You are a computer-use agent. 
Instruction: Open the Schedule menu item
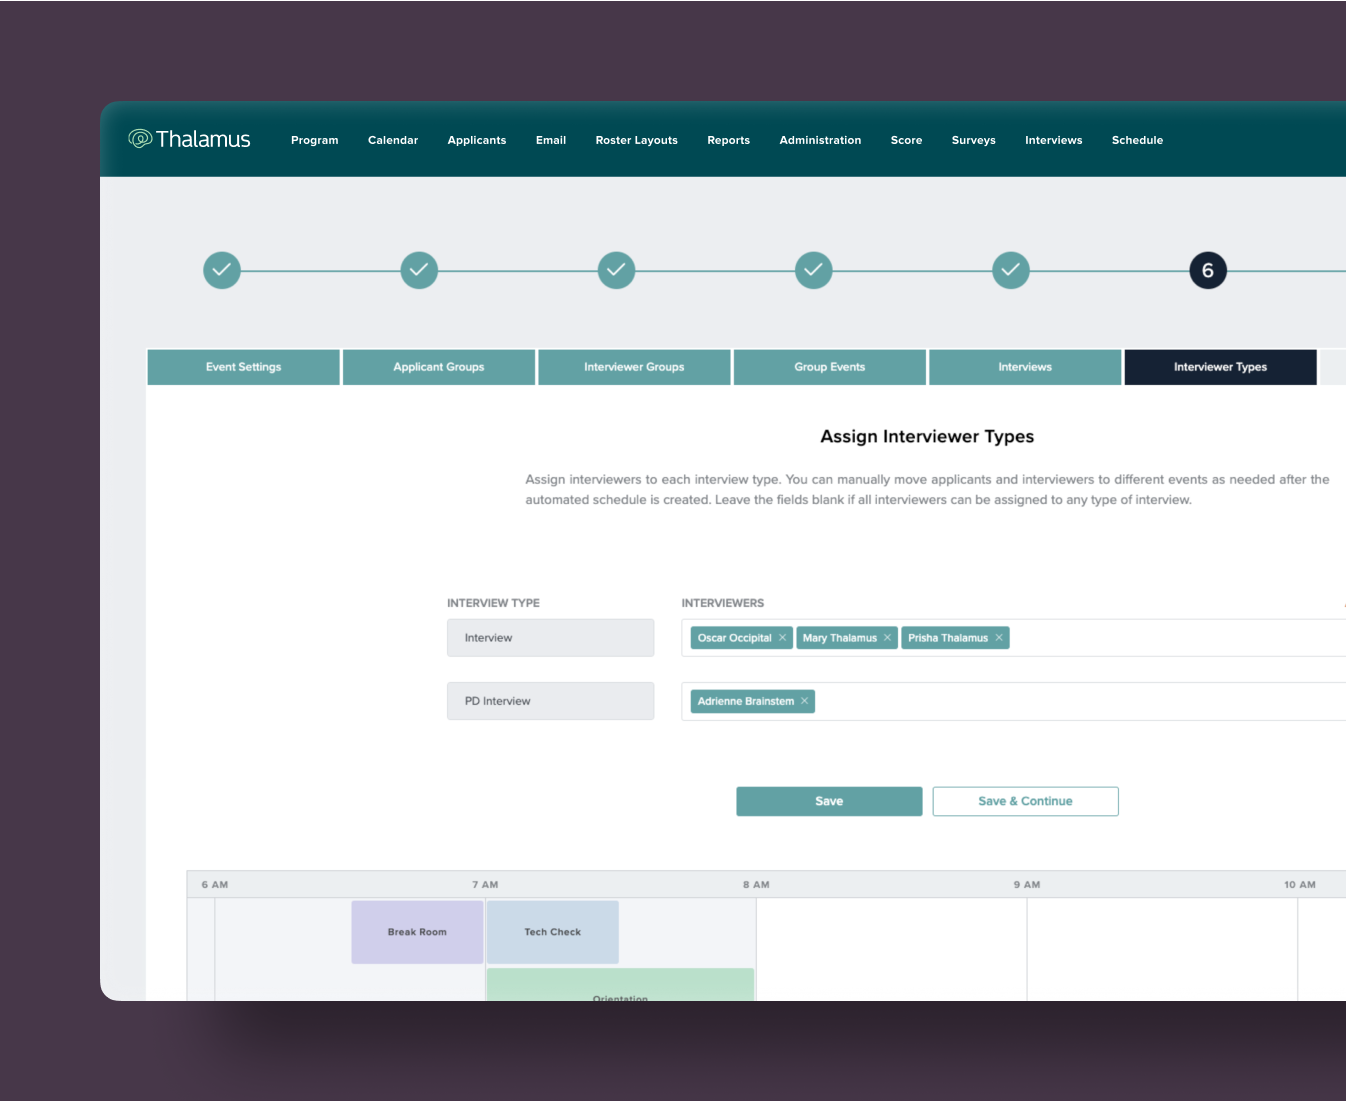(1137, 140)
